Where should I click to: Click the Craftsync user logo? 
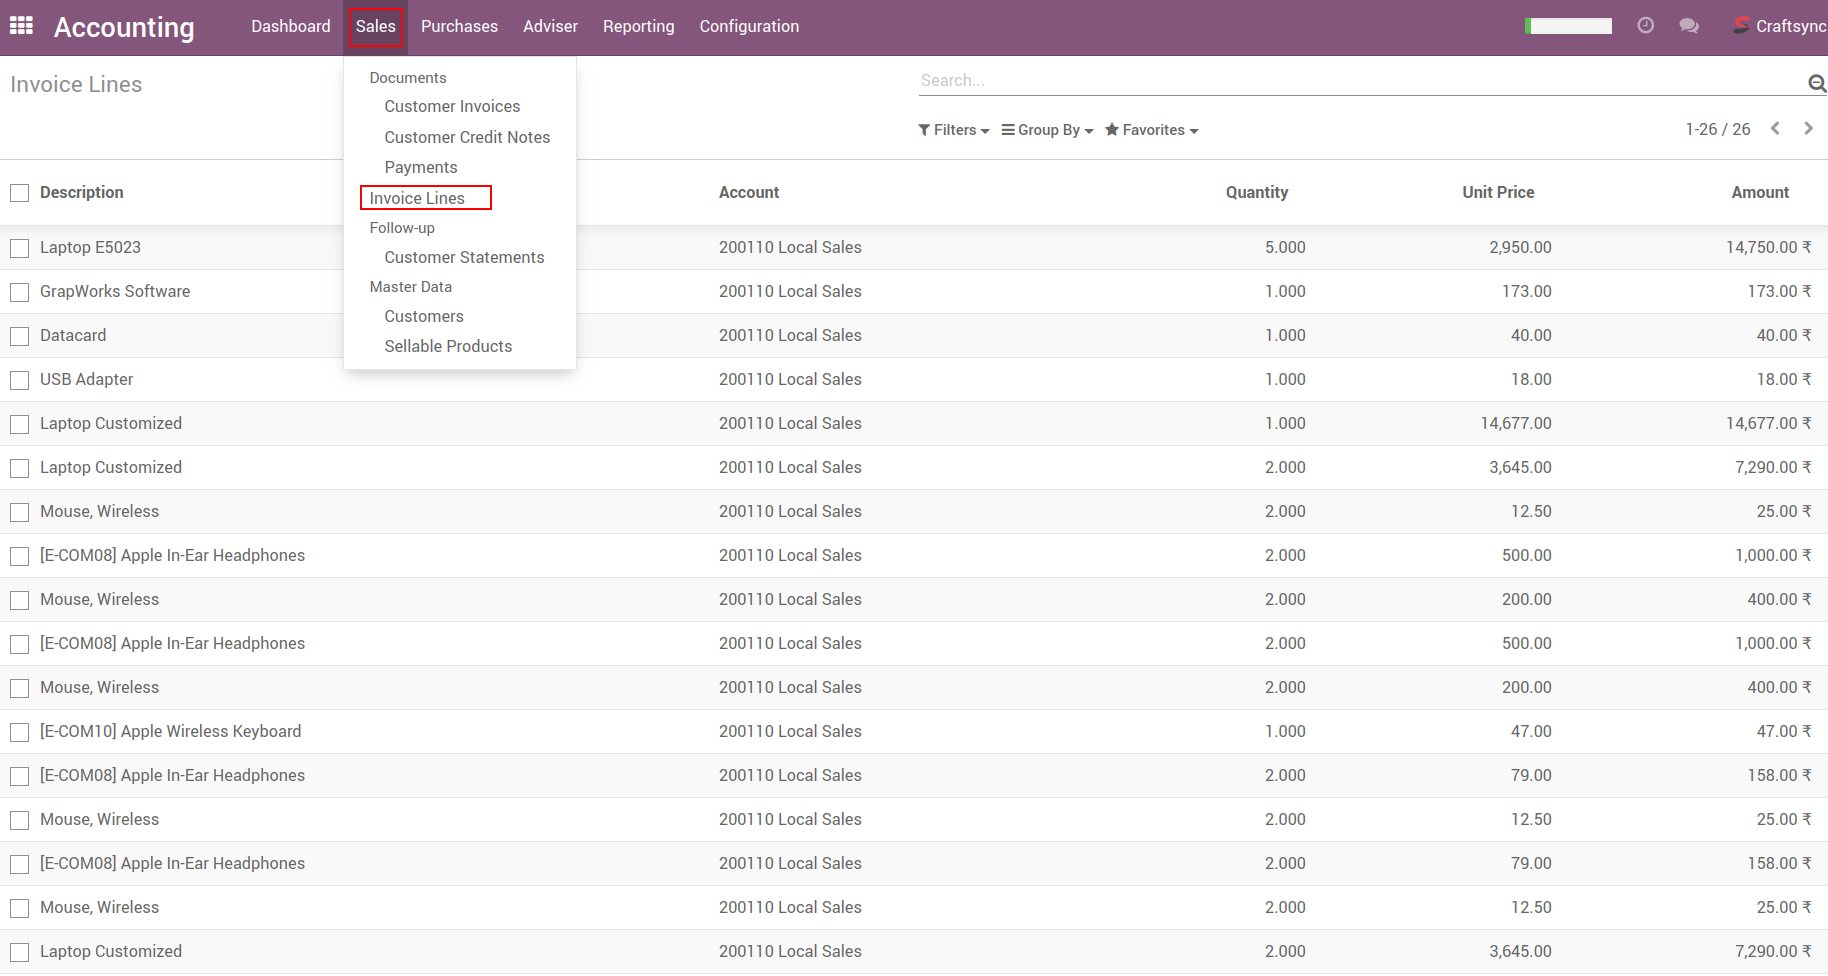tap(1741, 26)
